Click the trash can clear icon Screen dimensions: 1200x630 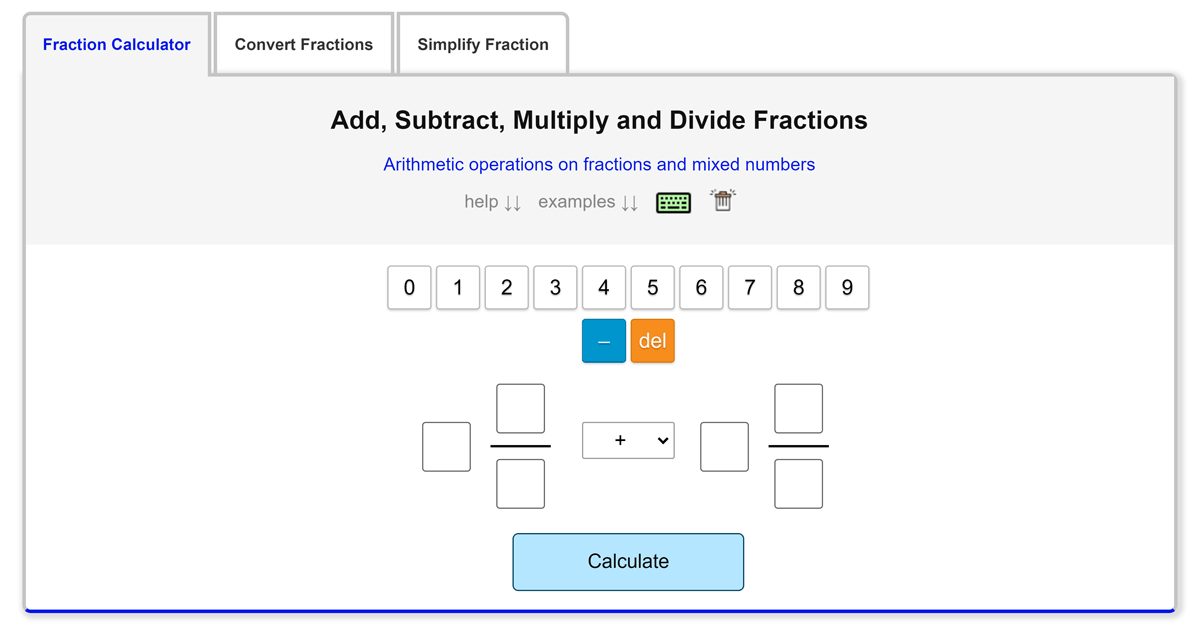click(722, 200)
